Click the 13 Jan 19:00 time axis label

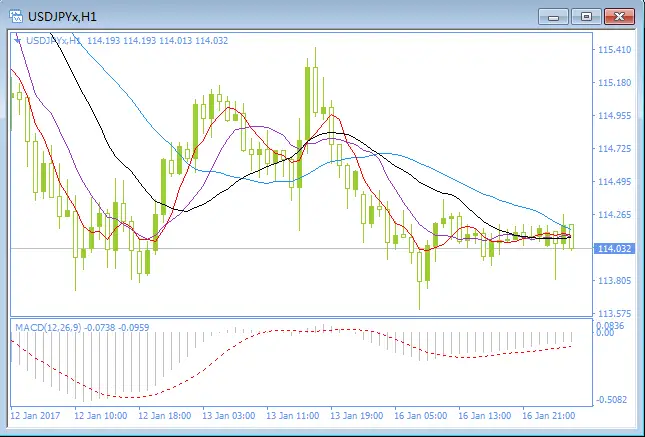point(357,416)
